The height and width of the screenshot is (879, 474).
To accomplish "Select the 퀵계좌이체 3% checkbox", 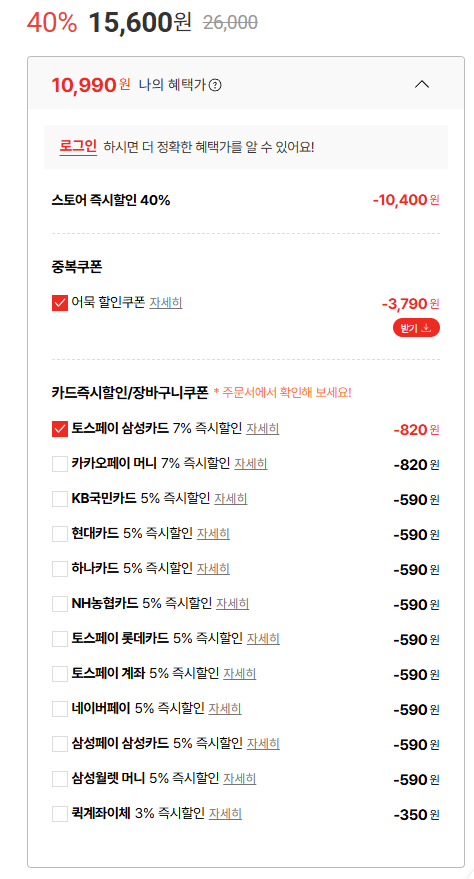I will tap(60, 813).
